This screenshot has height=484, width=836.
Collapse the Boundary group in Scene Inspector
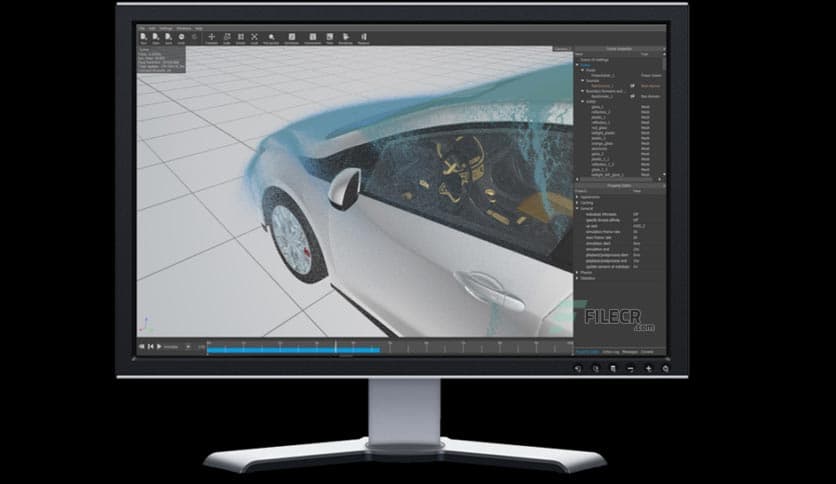[583, 91]
